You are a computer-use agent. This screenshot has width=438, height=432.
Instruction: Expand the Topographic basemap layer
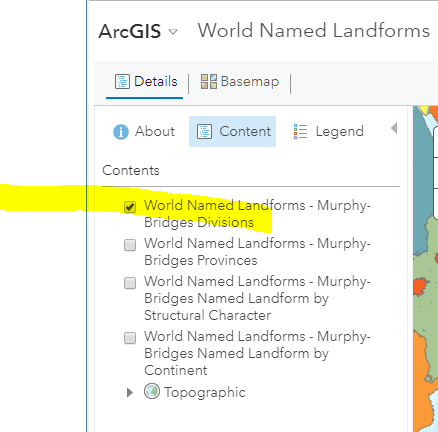[x=130, y=392]
